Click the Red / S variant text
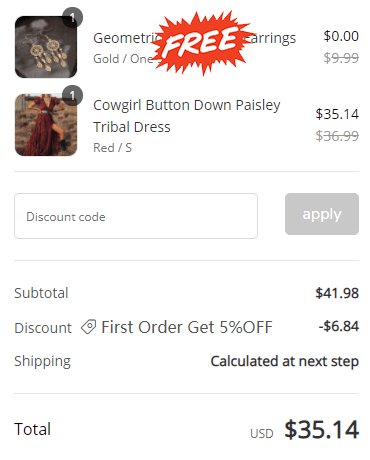This screenshot has height=460, width=370. (112, 148)
